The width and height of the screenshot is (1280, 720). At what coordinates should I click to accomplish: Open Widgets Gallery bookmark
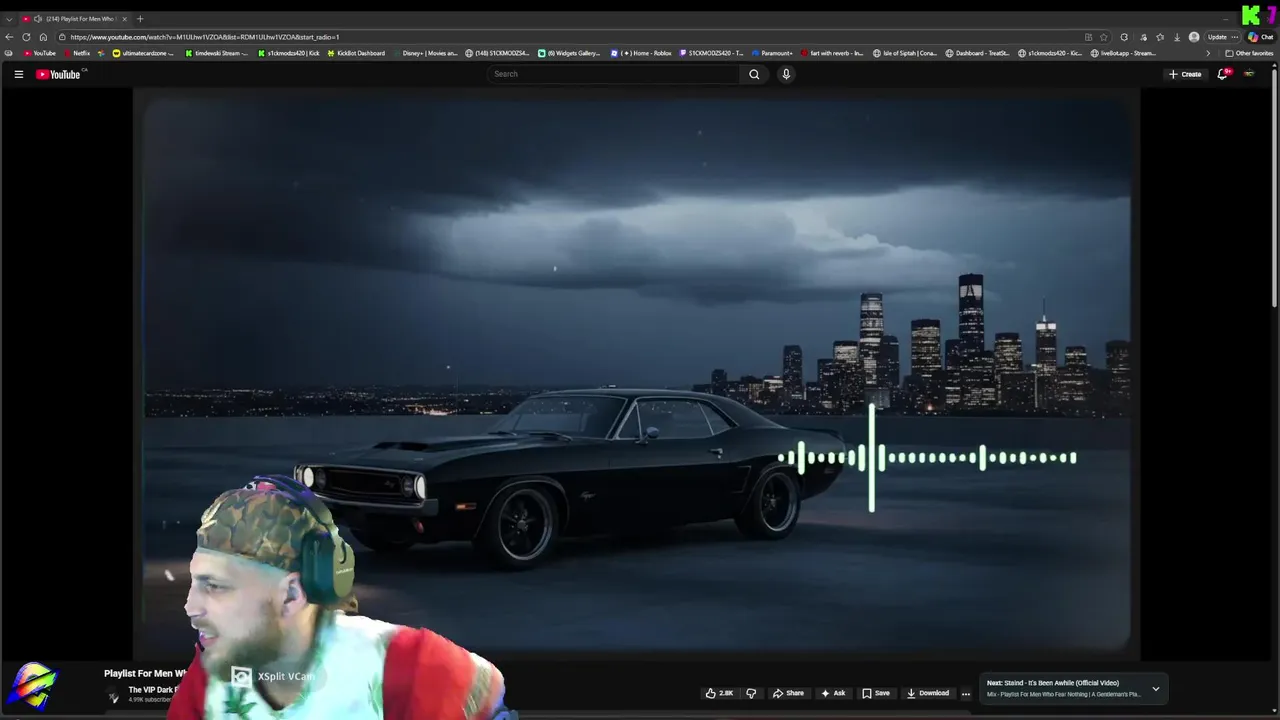click(x=569, y=53)
